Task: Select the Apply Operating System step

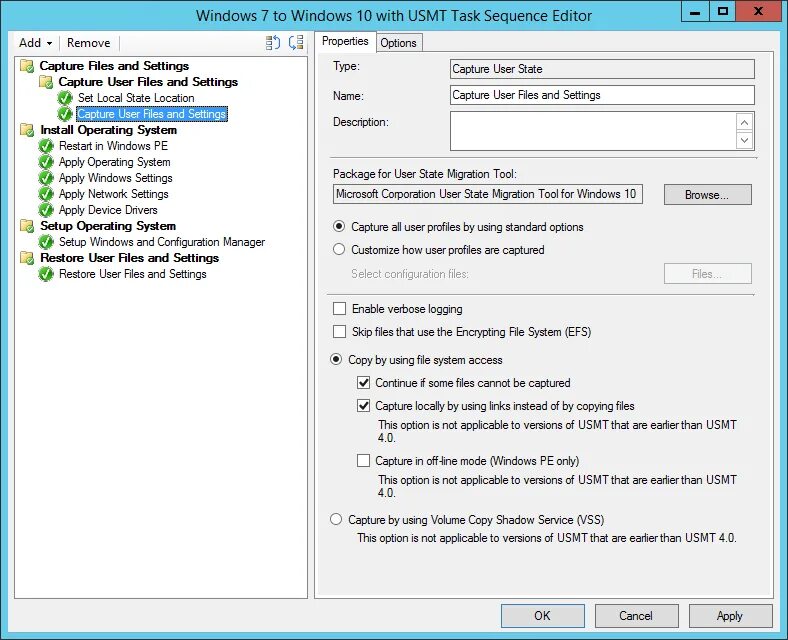Action: pos(115,162)
